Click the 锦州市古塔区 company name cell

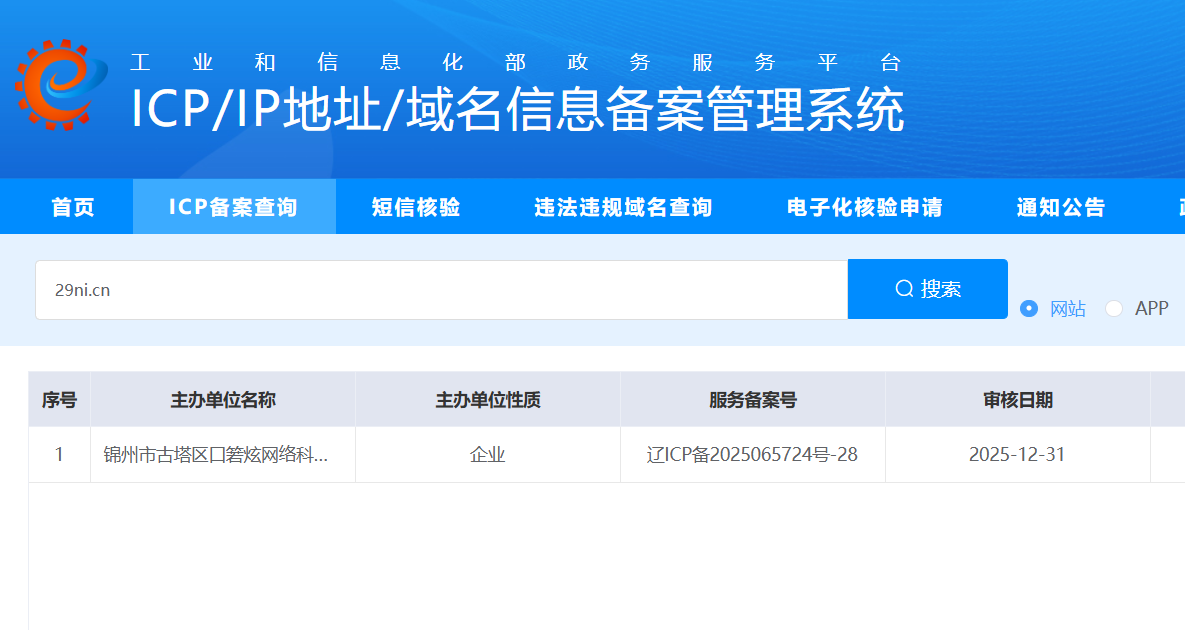[x=223, y=455]
